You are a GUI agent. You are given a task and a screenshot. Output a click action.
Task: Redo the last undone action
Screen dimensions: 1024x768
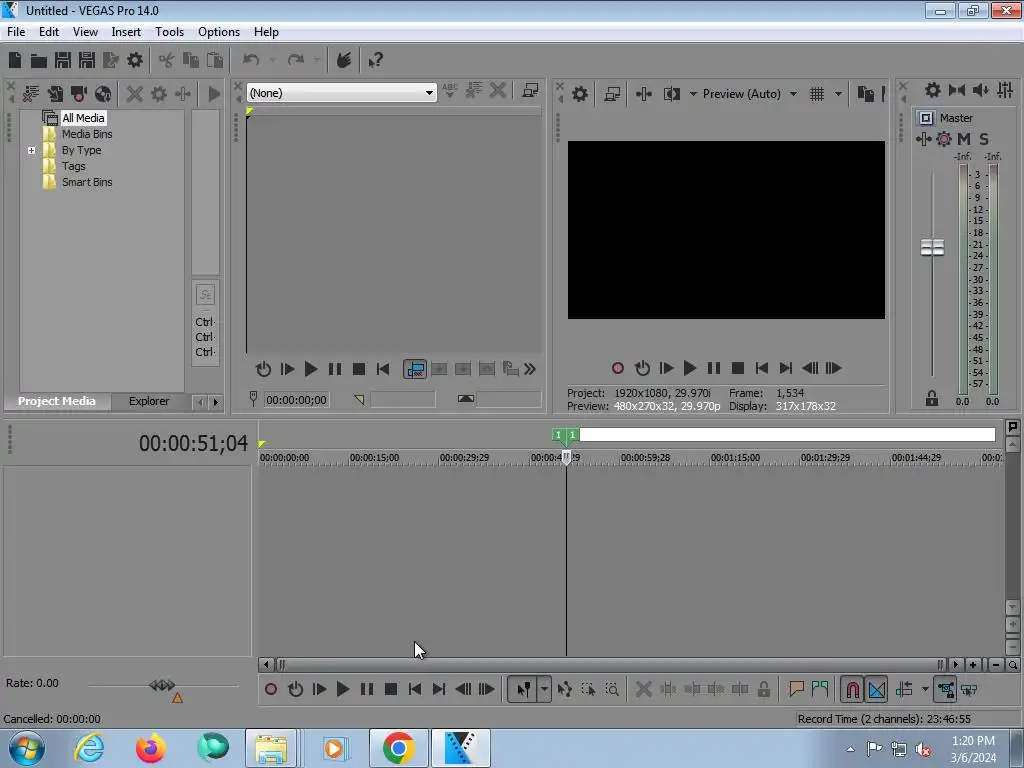pos(296,60)
